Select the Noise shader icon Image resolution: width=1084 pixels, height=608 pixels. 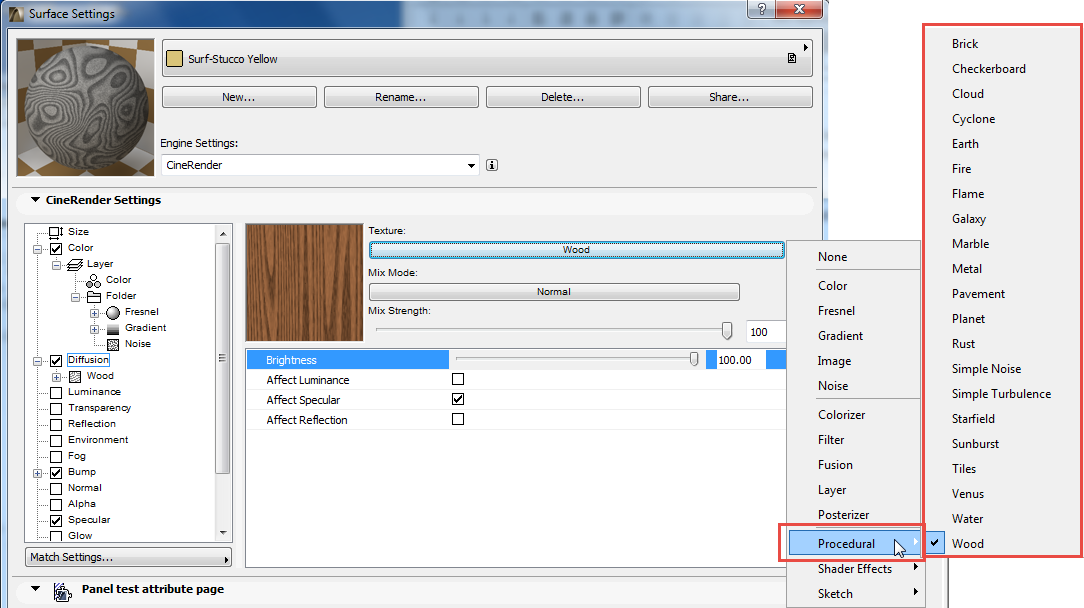pyautogui.click(x=113, y=344)
